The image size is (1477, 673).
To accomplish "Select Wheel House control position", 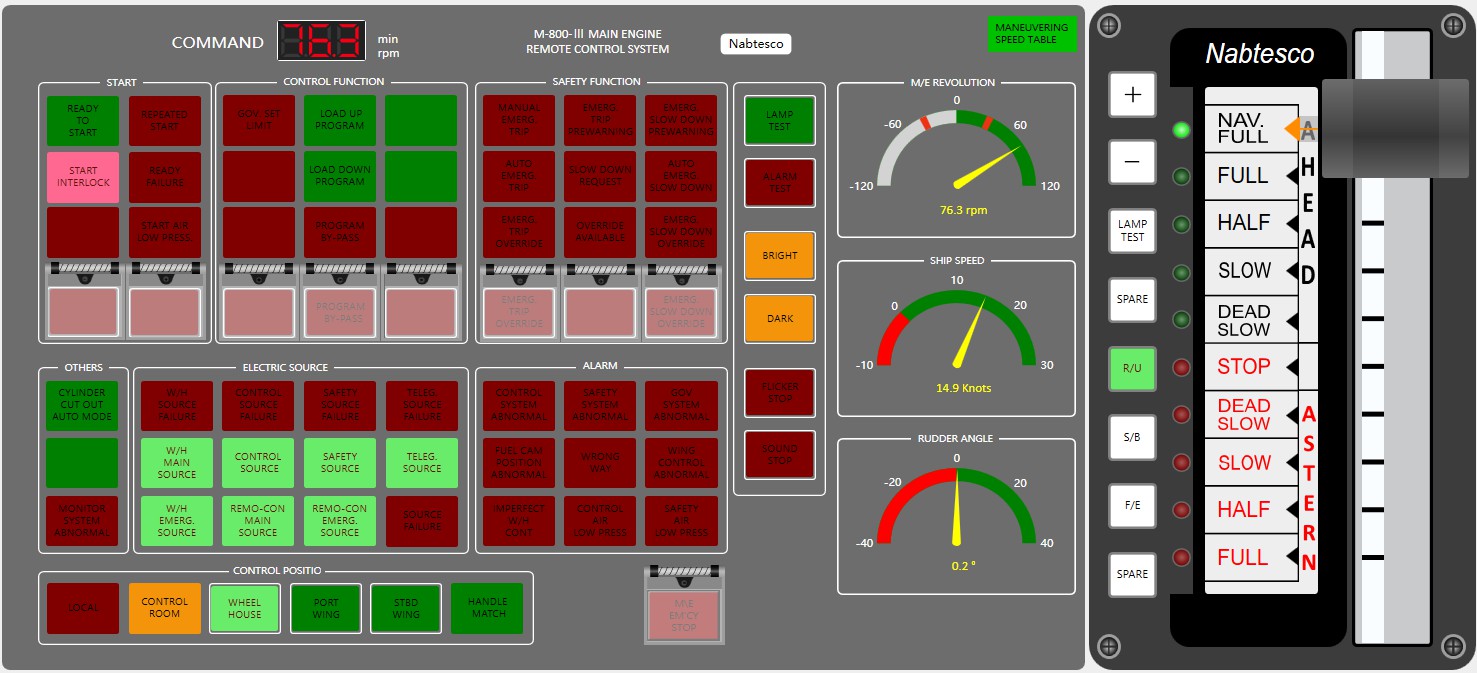I will click(245, 608).
